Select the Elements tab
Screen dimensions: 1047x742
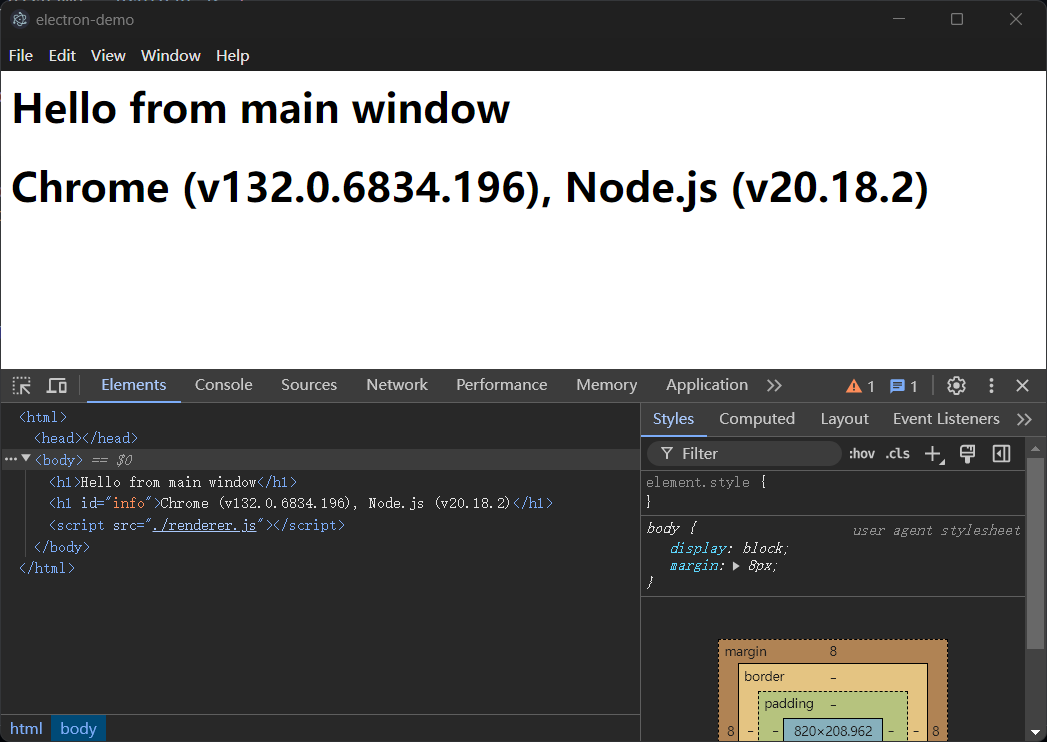[x=134, y=385]
